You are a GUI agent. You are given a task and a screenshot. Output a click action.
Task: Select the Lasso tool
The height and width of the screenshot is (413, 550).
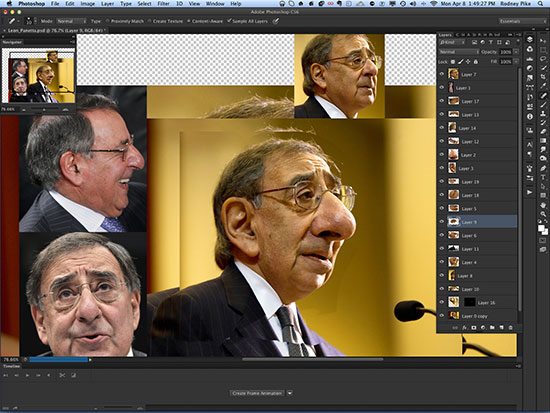[x=543, y=59]
